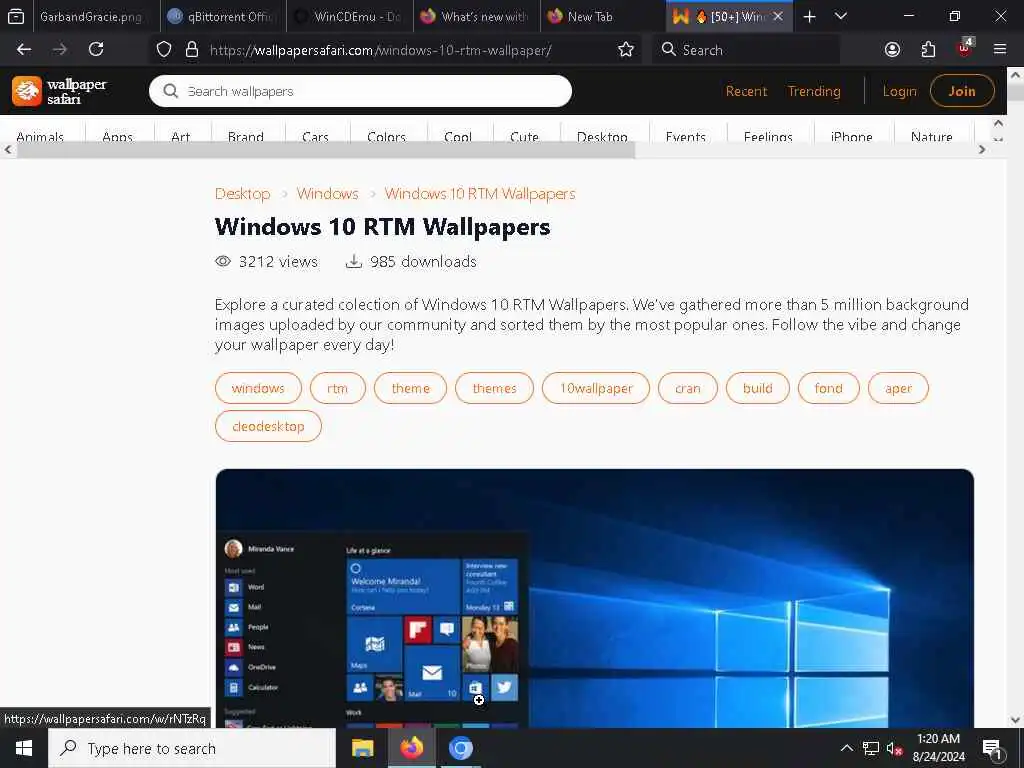Select the build tag

pos(758,388)
